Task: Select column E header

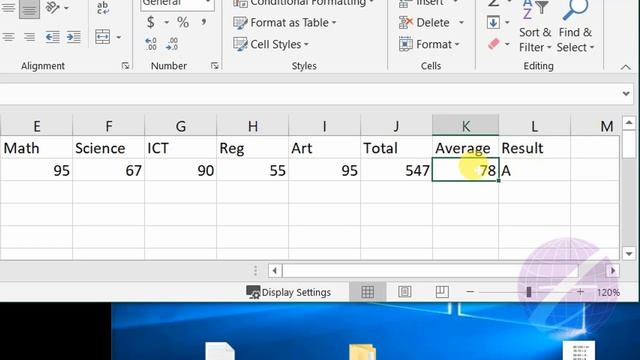Action: (x=37, y=126)
